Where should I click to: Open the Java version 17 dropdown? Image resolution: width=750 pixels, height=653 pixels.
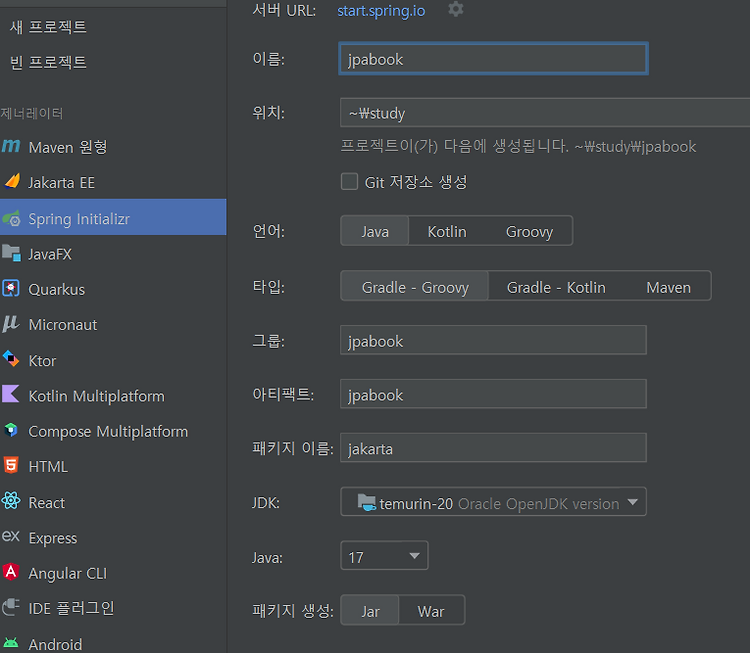[384, 556]
